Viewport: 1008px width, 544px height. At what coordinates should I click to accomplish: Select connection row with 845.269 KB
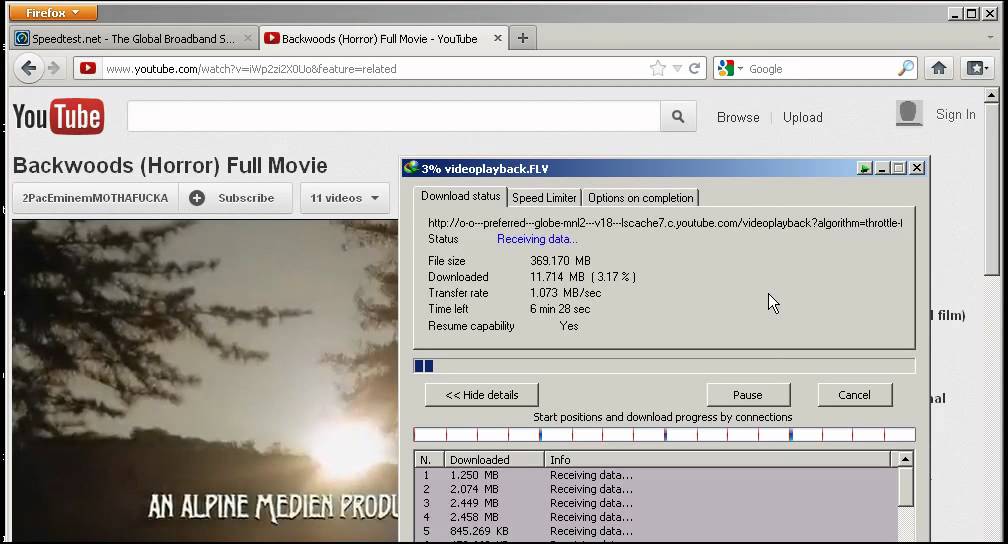tap(656, 532)
